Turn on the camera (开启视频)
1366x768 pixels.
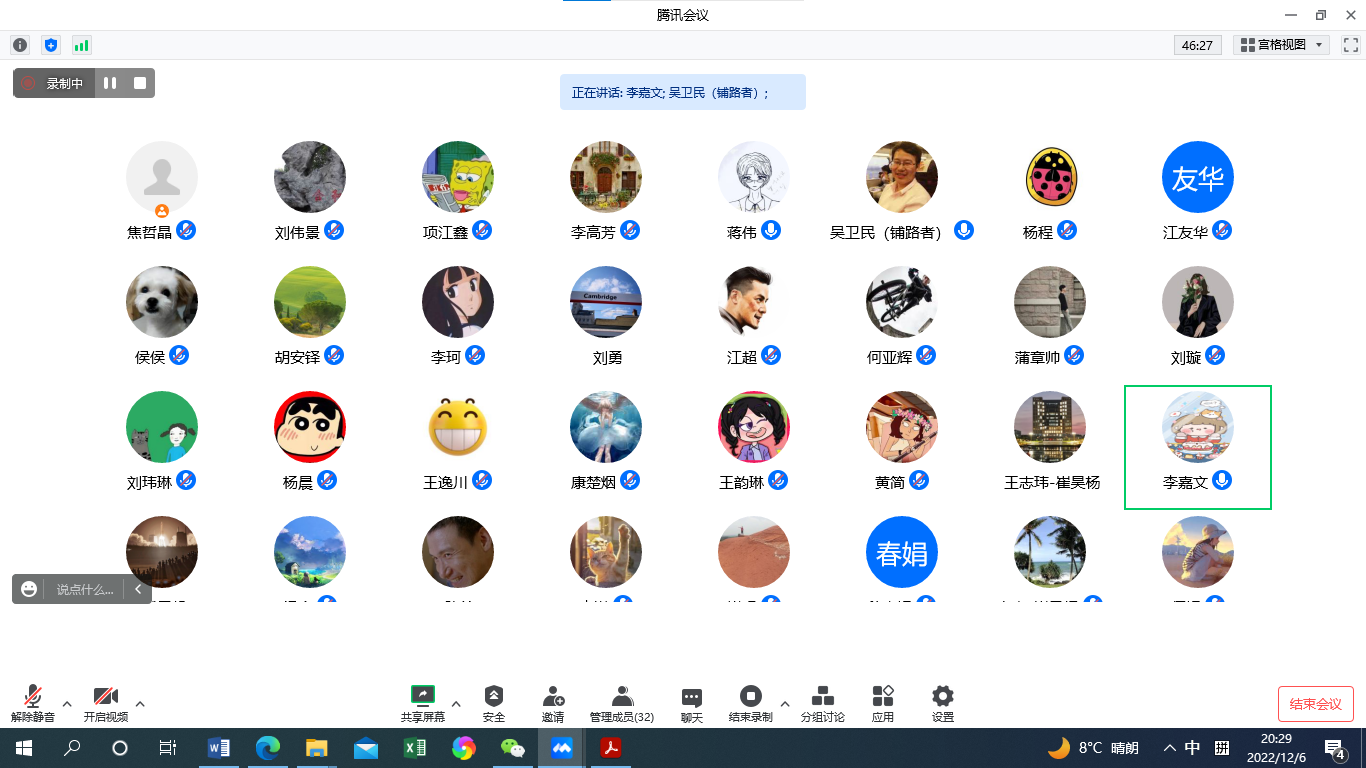(105, 697)
